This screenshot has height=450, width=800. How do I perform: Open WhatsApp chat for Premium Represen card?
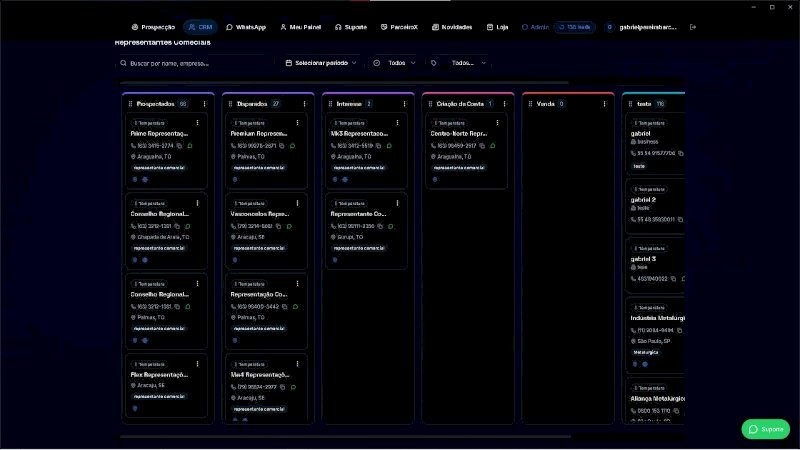click(x=292, y=146)
